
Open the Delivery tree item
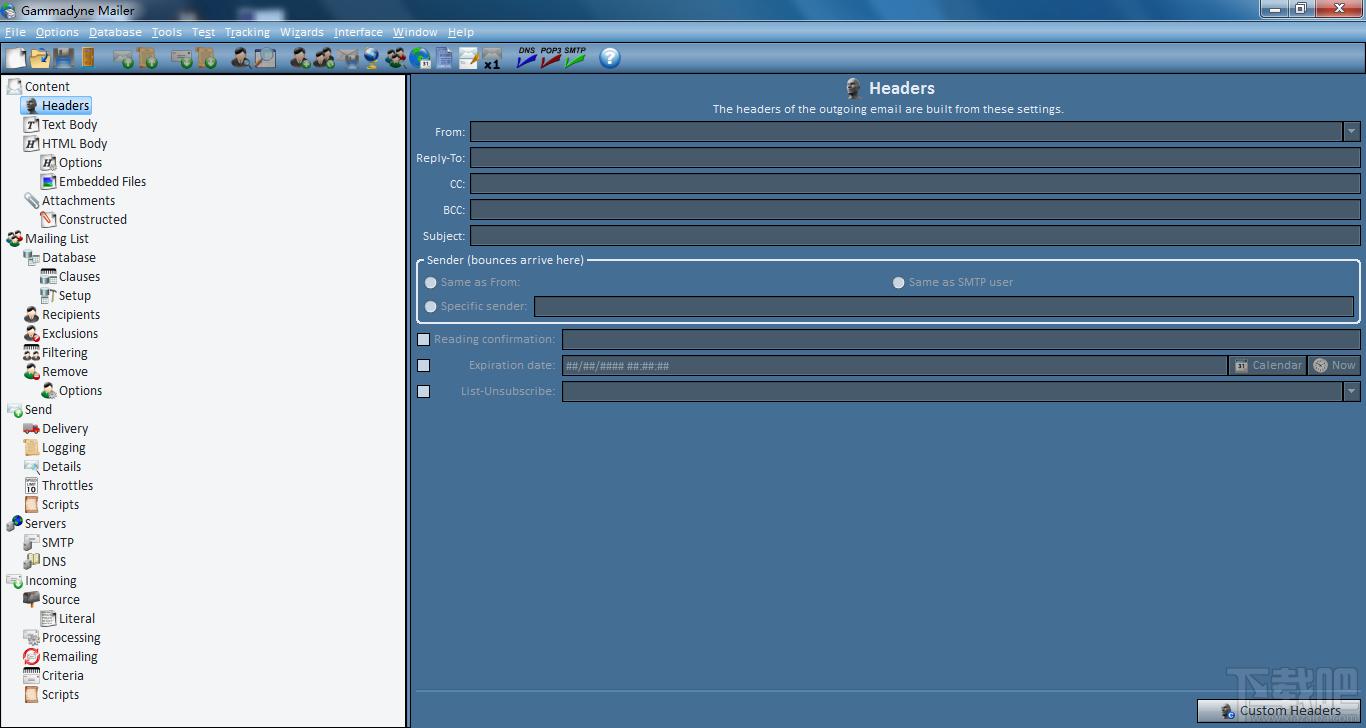(x=55, y=428)
